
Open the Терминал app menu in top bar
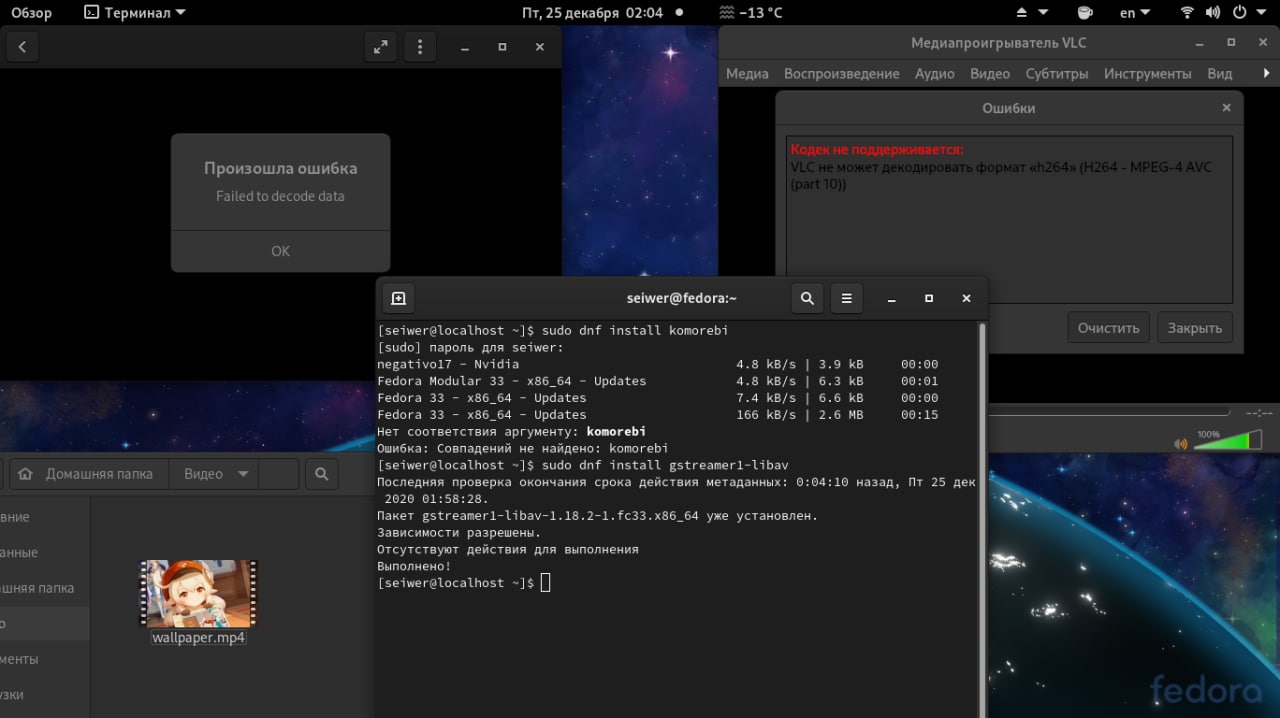click(135, 13)
